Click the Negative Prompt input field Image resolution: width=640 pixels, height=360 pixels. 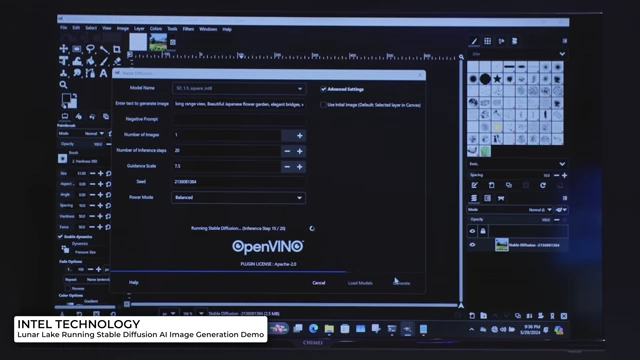239,120
